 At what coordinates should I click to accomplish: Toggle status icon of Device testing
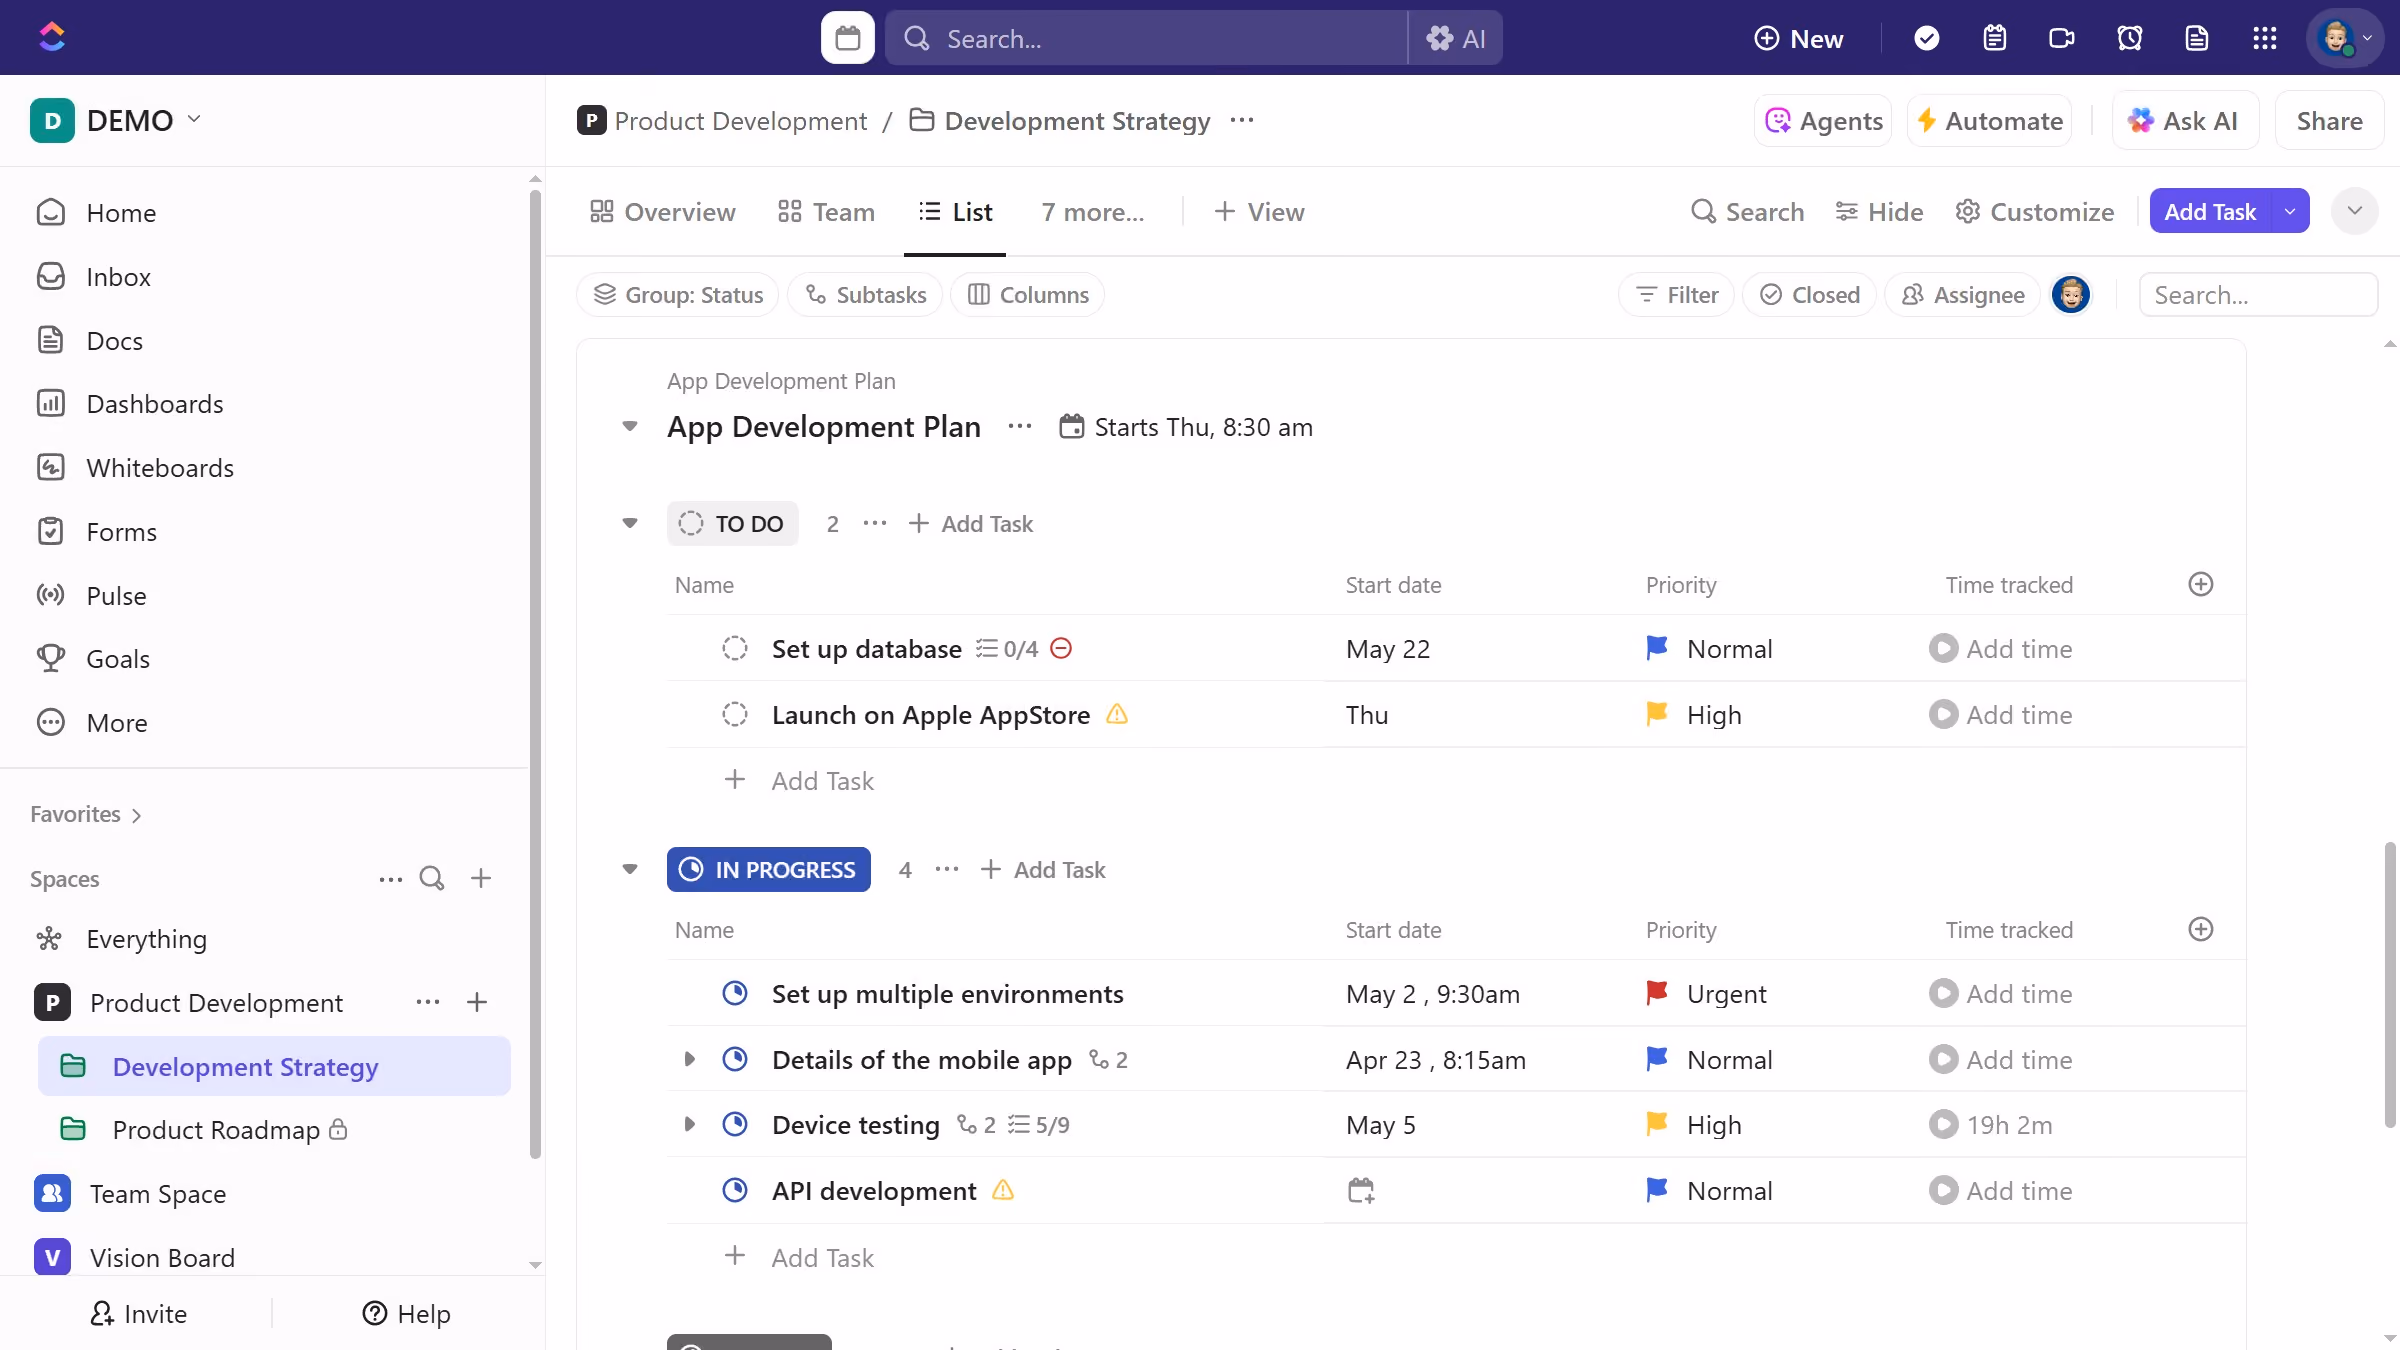click(735, 1124)
